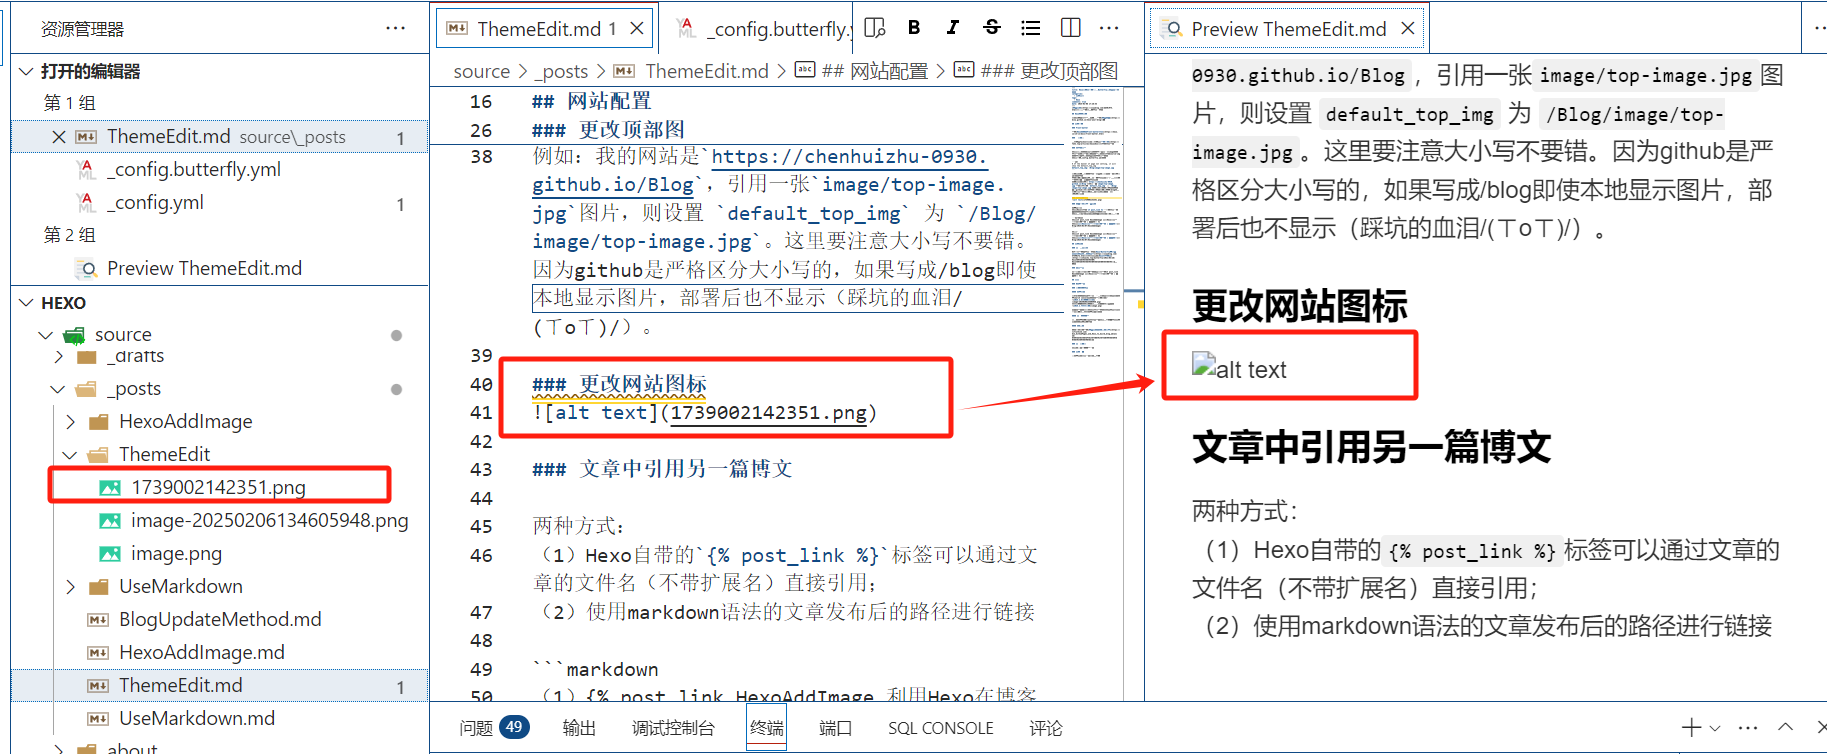Screen dimensions: 1827x754
Task: Open editor more actions ellipsis menu
Action: [x=1109, y=28]
